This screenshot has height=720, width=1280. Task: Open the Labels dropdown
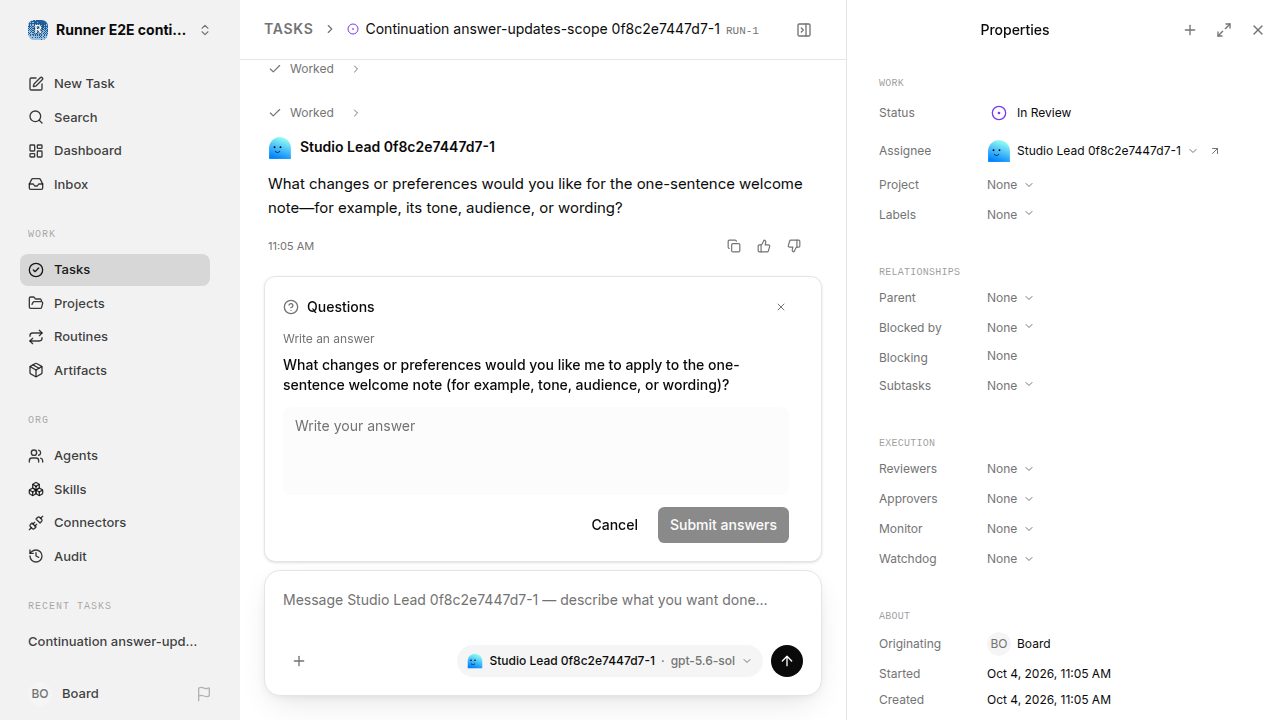click(x=1010, y=215)
